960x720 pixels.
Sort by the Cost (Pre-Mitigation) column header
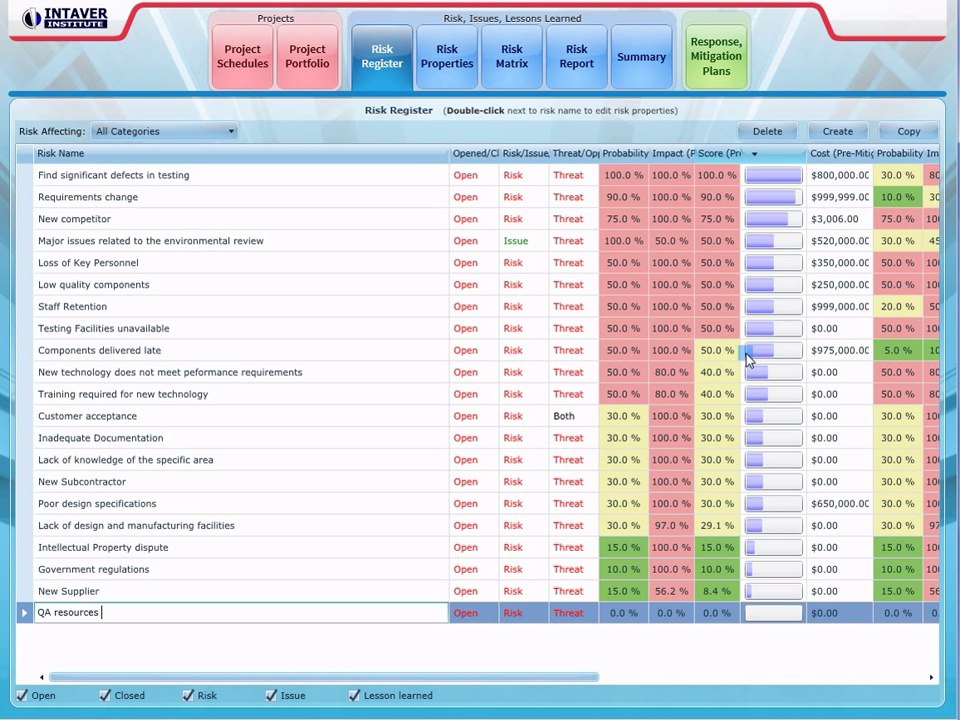[839, 154]
